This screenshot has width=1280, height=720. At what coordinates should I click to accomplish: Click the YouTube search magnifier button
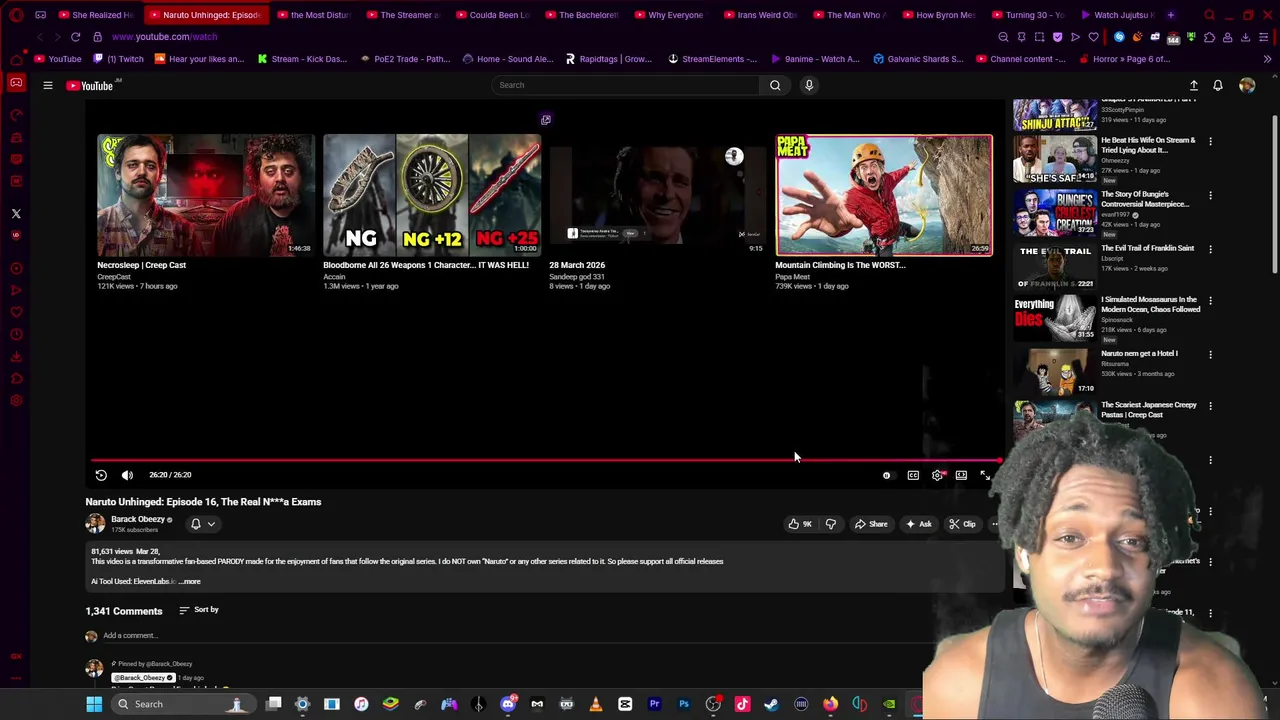775,85
